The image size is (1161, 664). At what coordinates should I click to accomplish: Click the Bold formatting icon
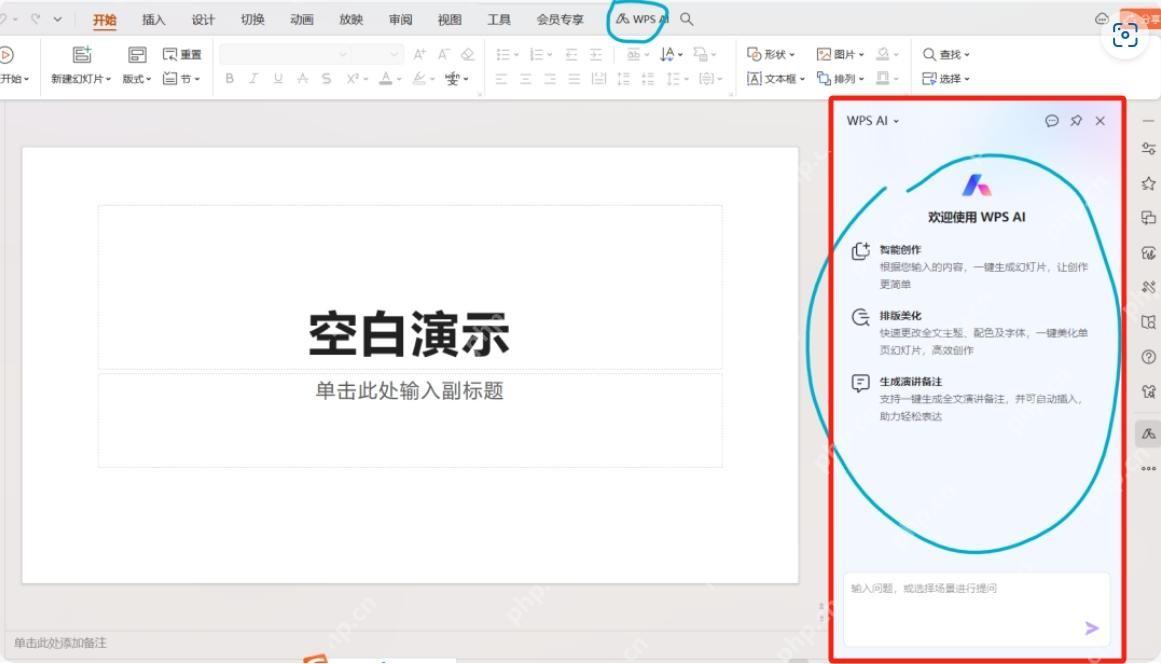(230, 78)
